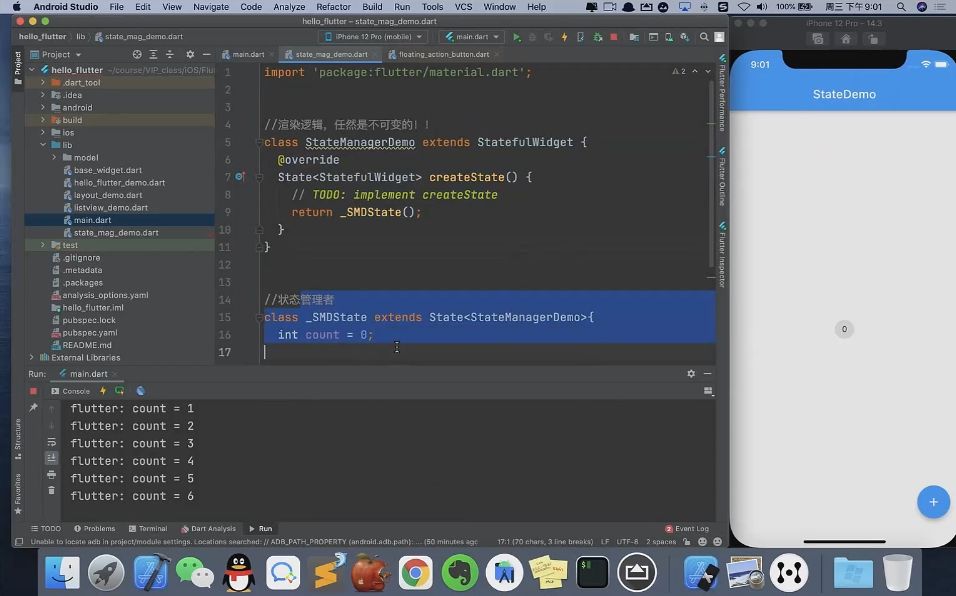Expand all in Project panel
The image size is (956, 596).
[154, 54]
